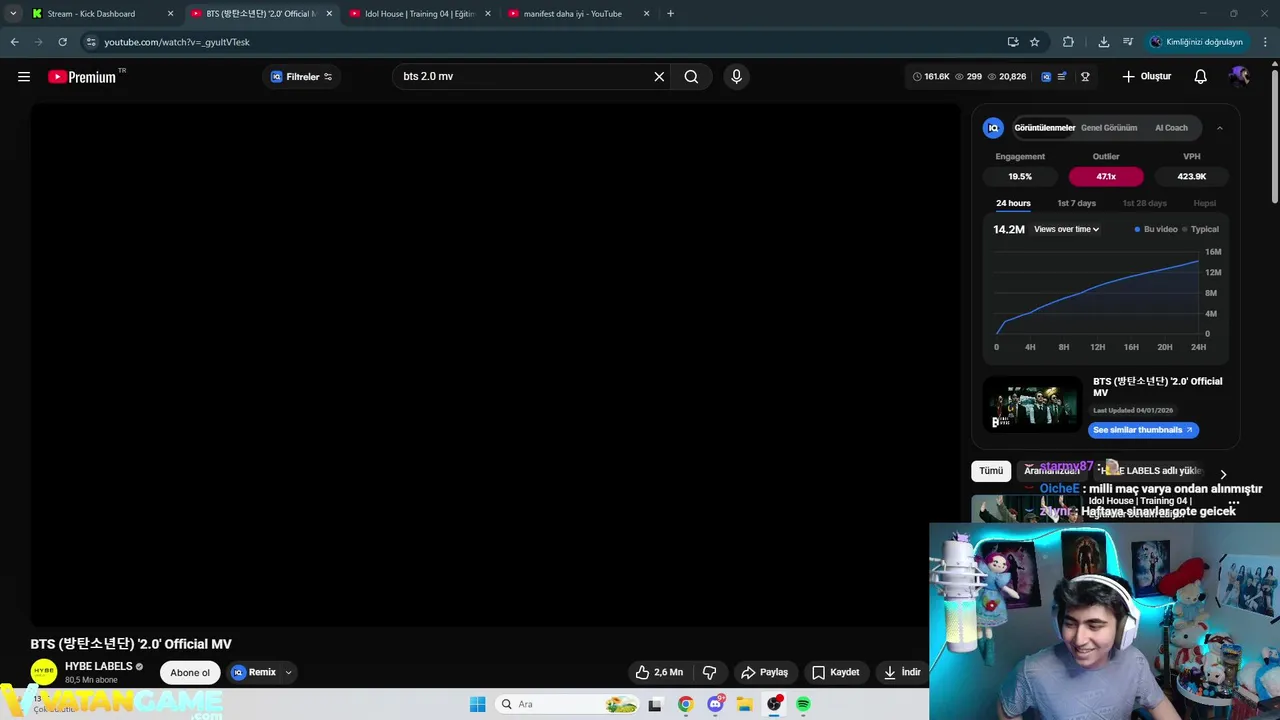Open the vidIQ trophy icon
This screenshot has height=720, width=1280.
pyautogui.click(x=1085, y=77)
